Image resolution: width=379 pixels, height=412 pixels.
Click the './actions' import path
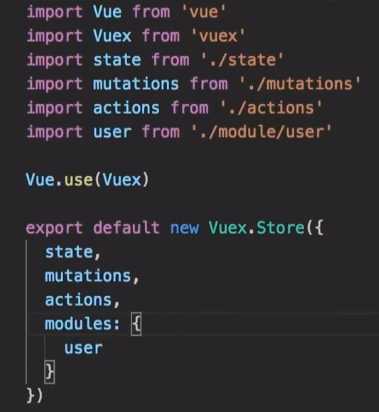[x=271, y=108]
